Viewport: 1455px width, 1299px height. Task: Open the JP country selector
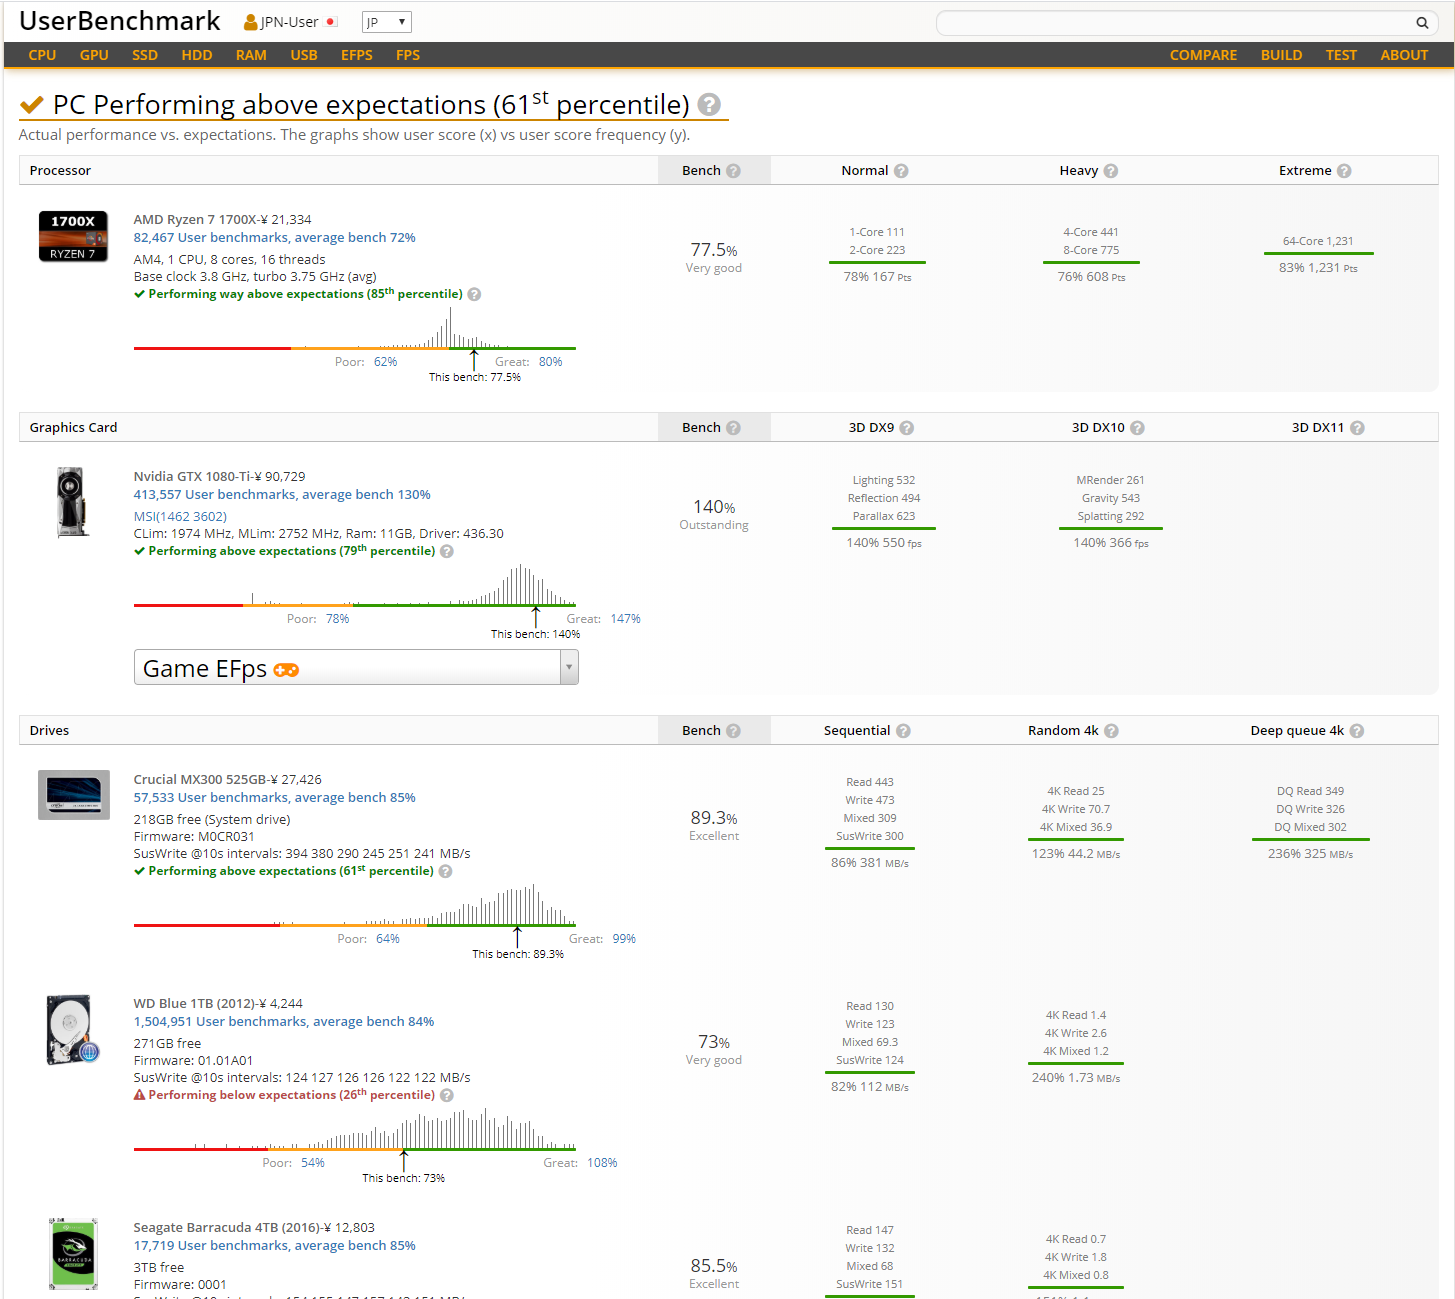click(x=386, y=21)
